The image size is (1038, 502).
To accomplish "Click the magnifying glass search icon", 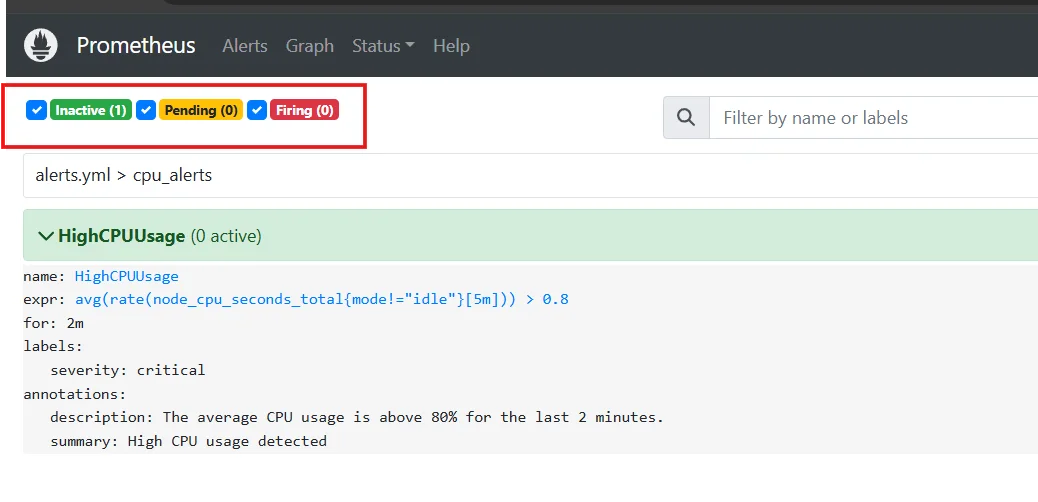I will (x=686, y=118).
